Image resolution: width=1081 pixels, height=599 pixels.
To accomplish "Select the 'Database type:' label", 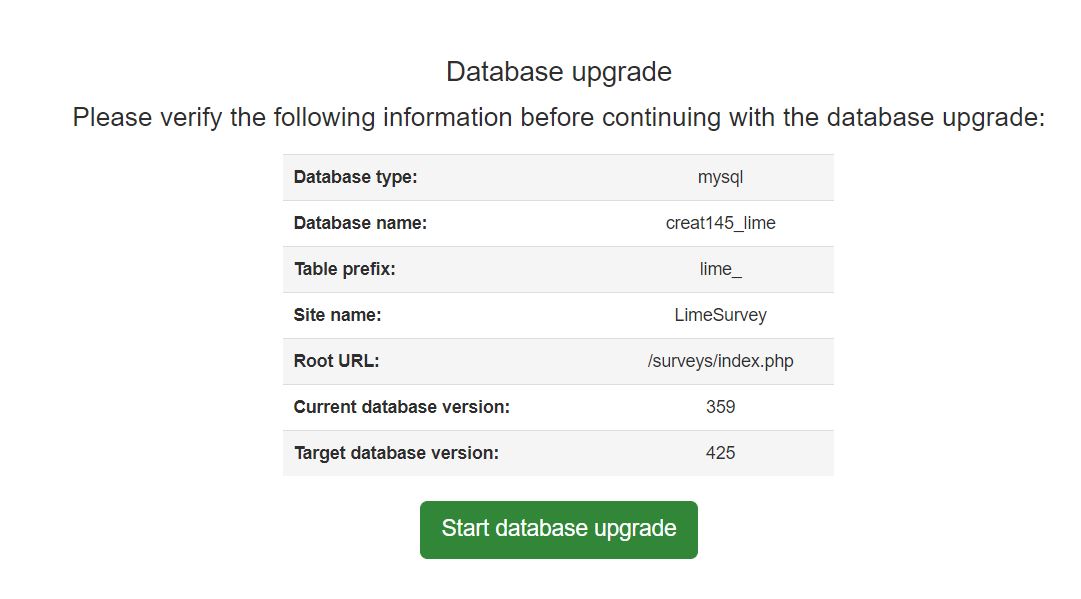I will (x=355, y=177).
